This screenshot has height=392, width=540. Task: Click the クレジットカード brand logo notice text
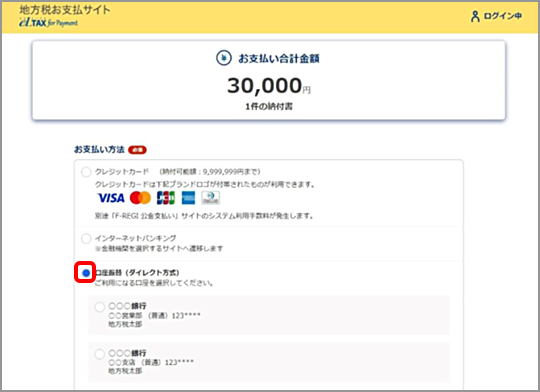tap(205, 184)
